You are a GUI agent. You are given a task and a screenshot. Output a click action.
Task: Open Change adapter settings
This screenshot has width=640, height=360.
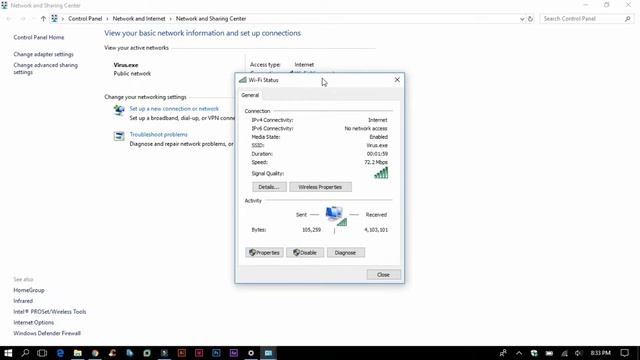43,54
